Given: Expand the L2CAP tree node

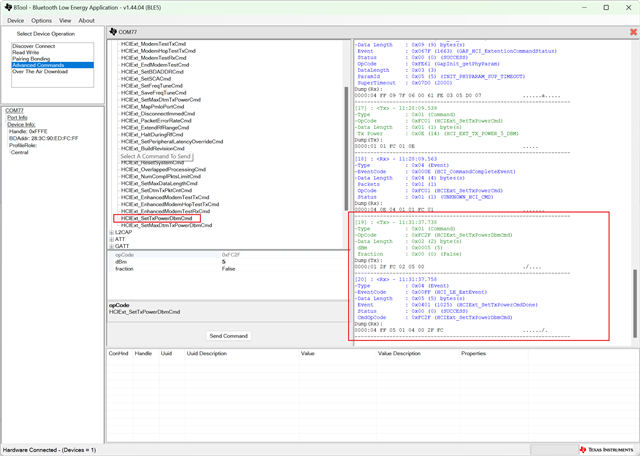Looking at the screenshot, I should pos(111,232).
